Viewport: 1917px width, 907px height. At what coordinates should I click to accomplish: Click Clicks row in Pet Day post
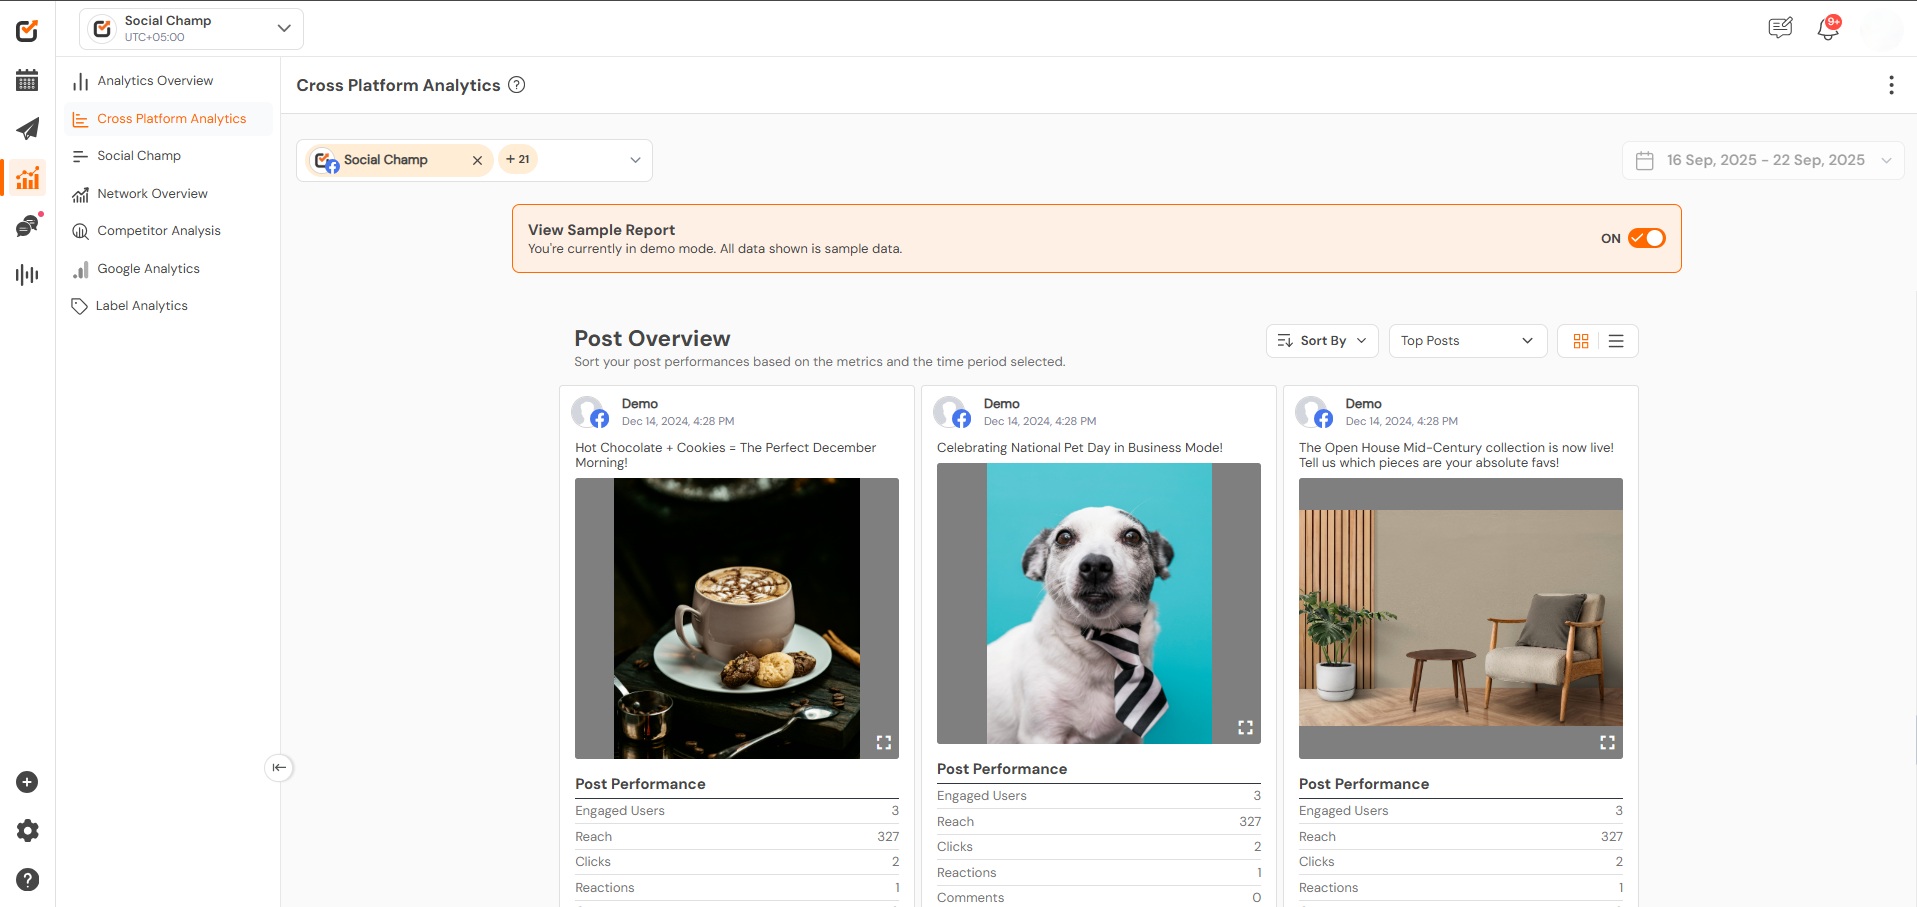tap(1099, 847)
